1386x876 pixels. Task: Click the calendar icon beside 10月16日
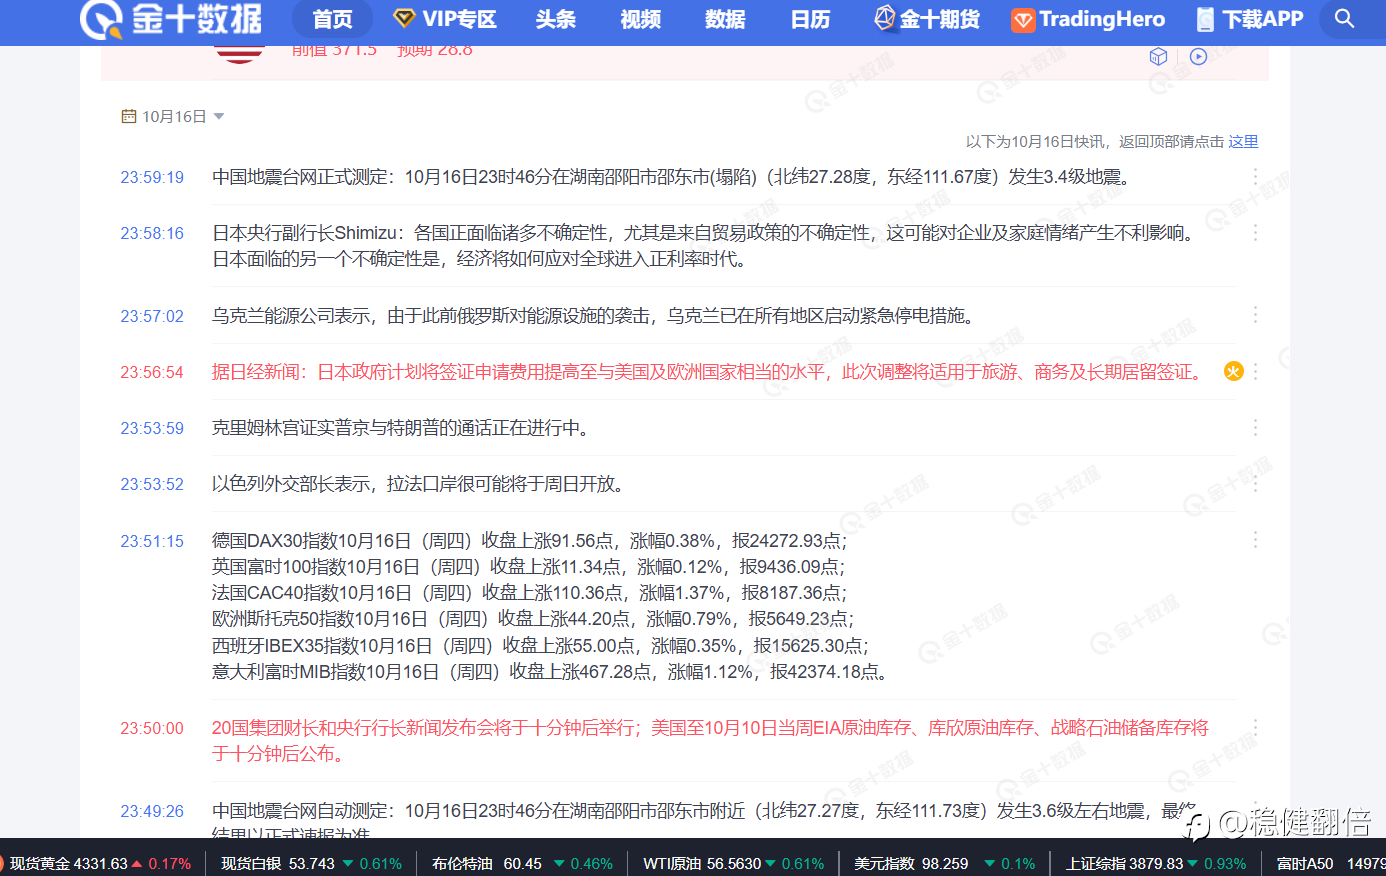pyautogui.click(x=129, y=117)
